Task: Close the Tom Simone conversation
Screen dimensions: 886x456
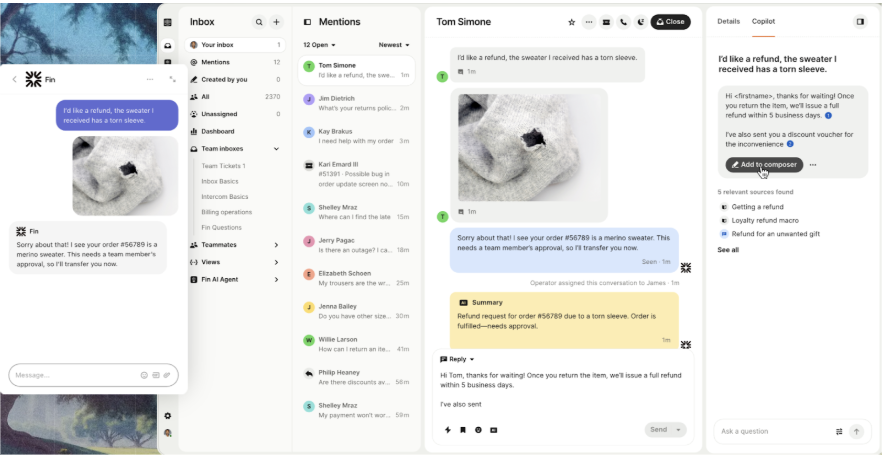Action: (x=670, y=22)
